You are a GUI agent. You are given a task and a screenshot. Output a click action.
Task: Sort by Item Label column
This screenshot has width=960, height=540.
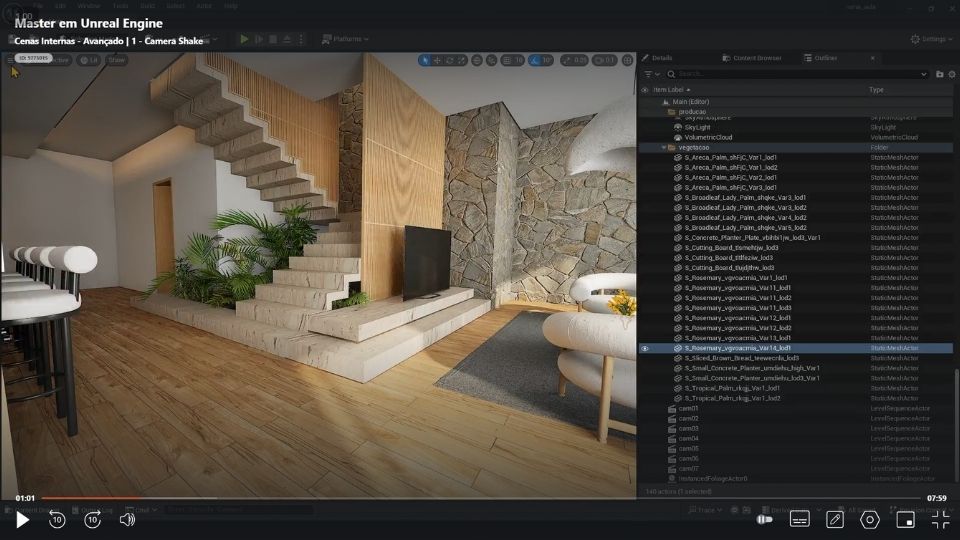pos(671,90)
